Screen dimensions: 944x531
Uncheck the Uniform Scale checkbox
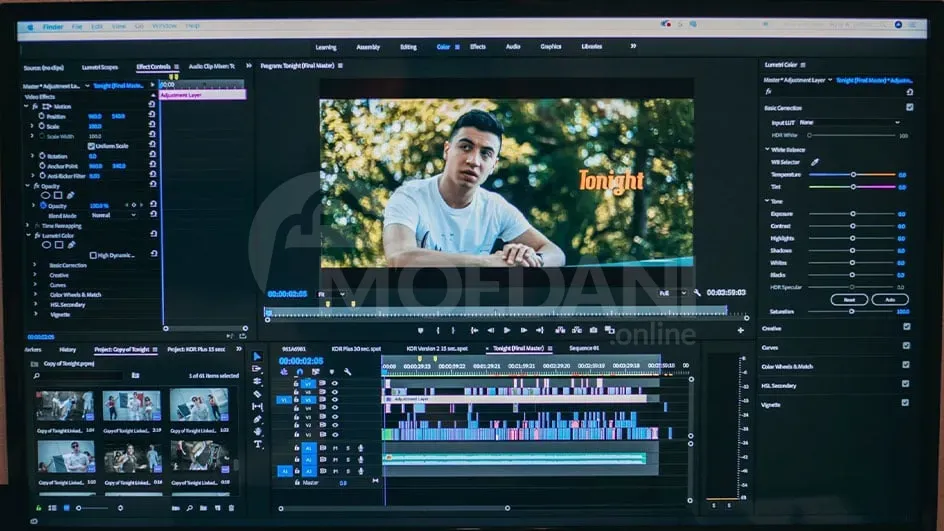pos(92,146)
